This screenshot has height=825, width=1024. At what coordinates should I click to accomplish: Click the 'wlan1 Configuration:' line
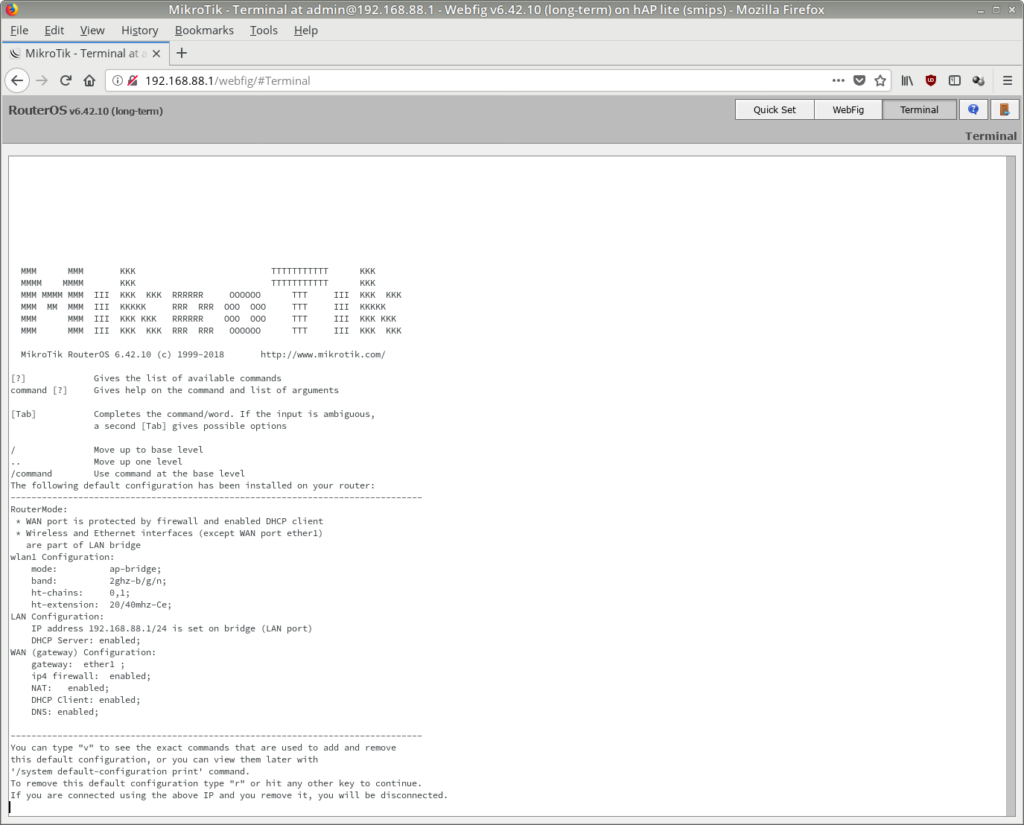[x=62, y=557]
